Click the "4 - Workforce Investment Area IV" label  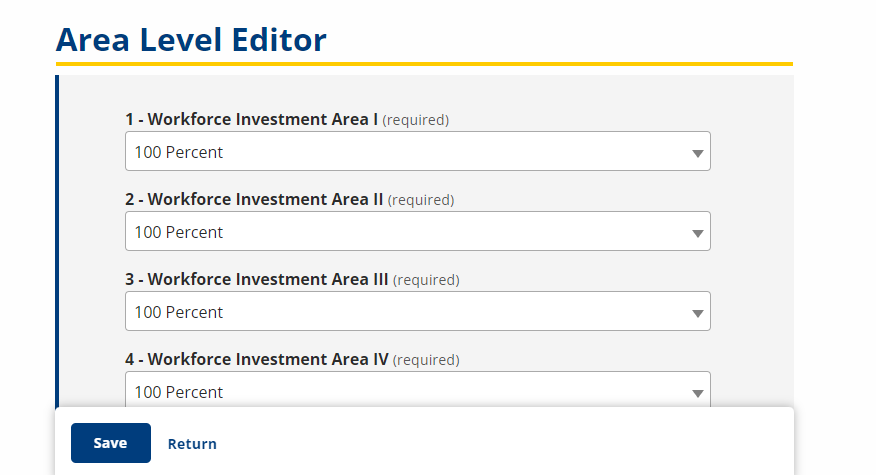tap(256, 359)
